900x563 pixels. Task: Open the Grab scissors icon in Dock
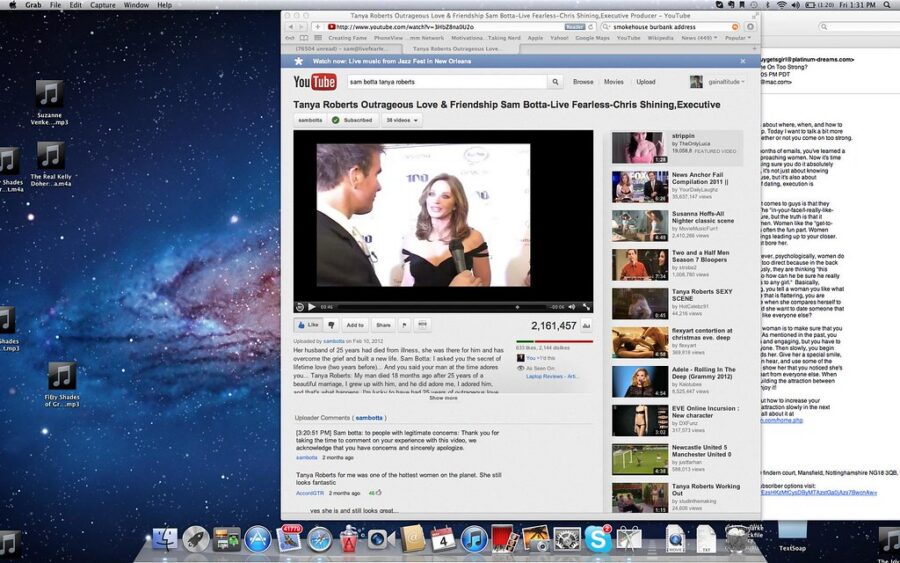[x=629, y=539]
